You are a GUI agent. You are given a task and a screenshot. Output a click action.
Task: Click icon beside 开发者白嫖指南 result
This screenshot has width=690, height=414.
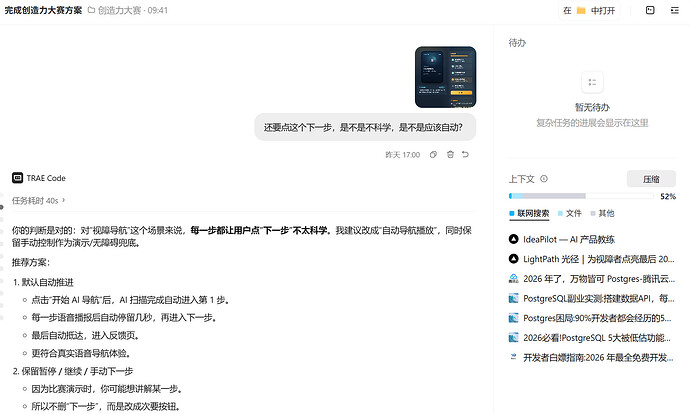(514, 357)
